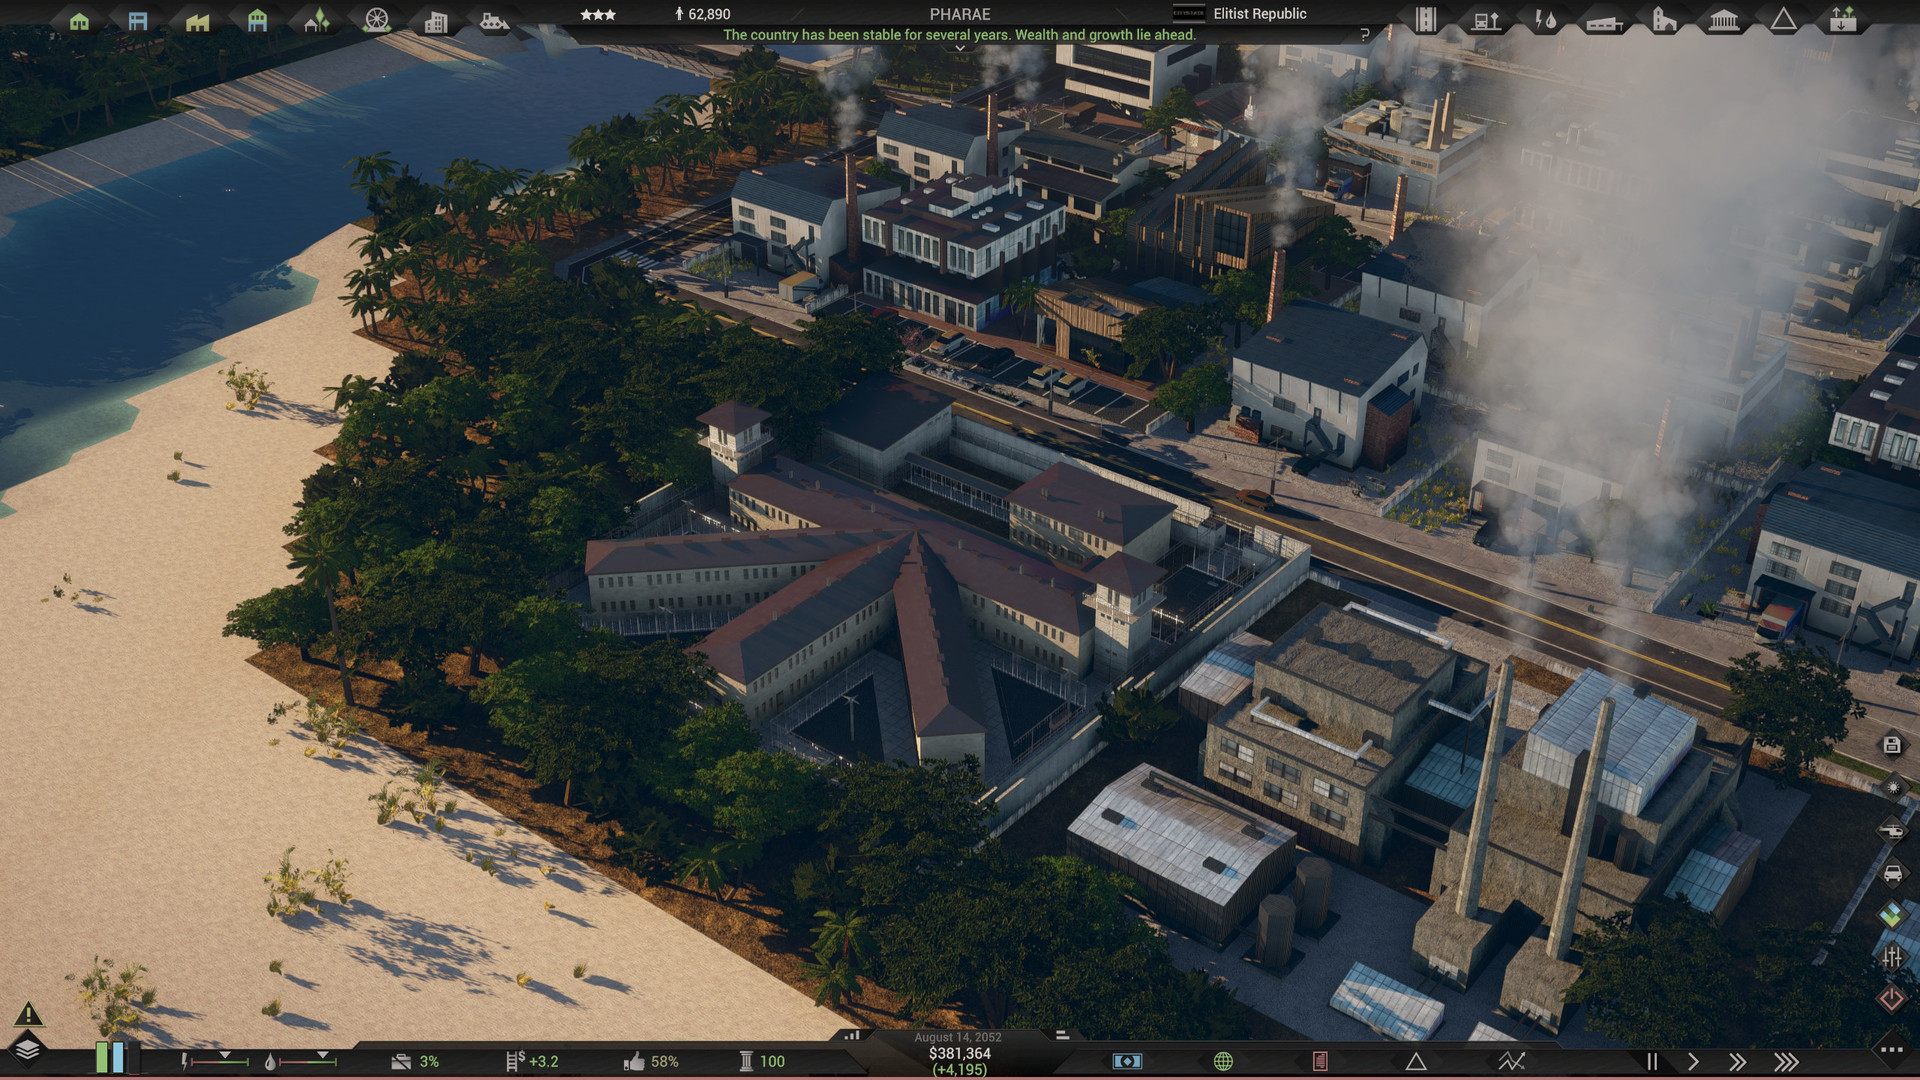Viewport: 1920px width, 1080px height.
Task: Pause the game simulation
Action: [x=1653, y=1062]
